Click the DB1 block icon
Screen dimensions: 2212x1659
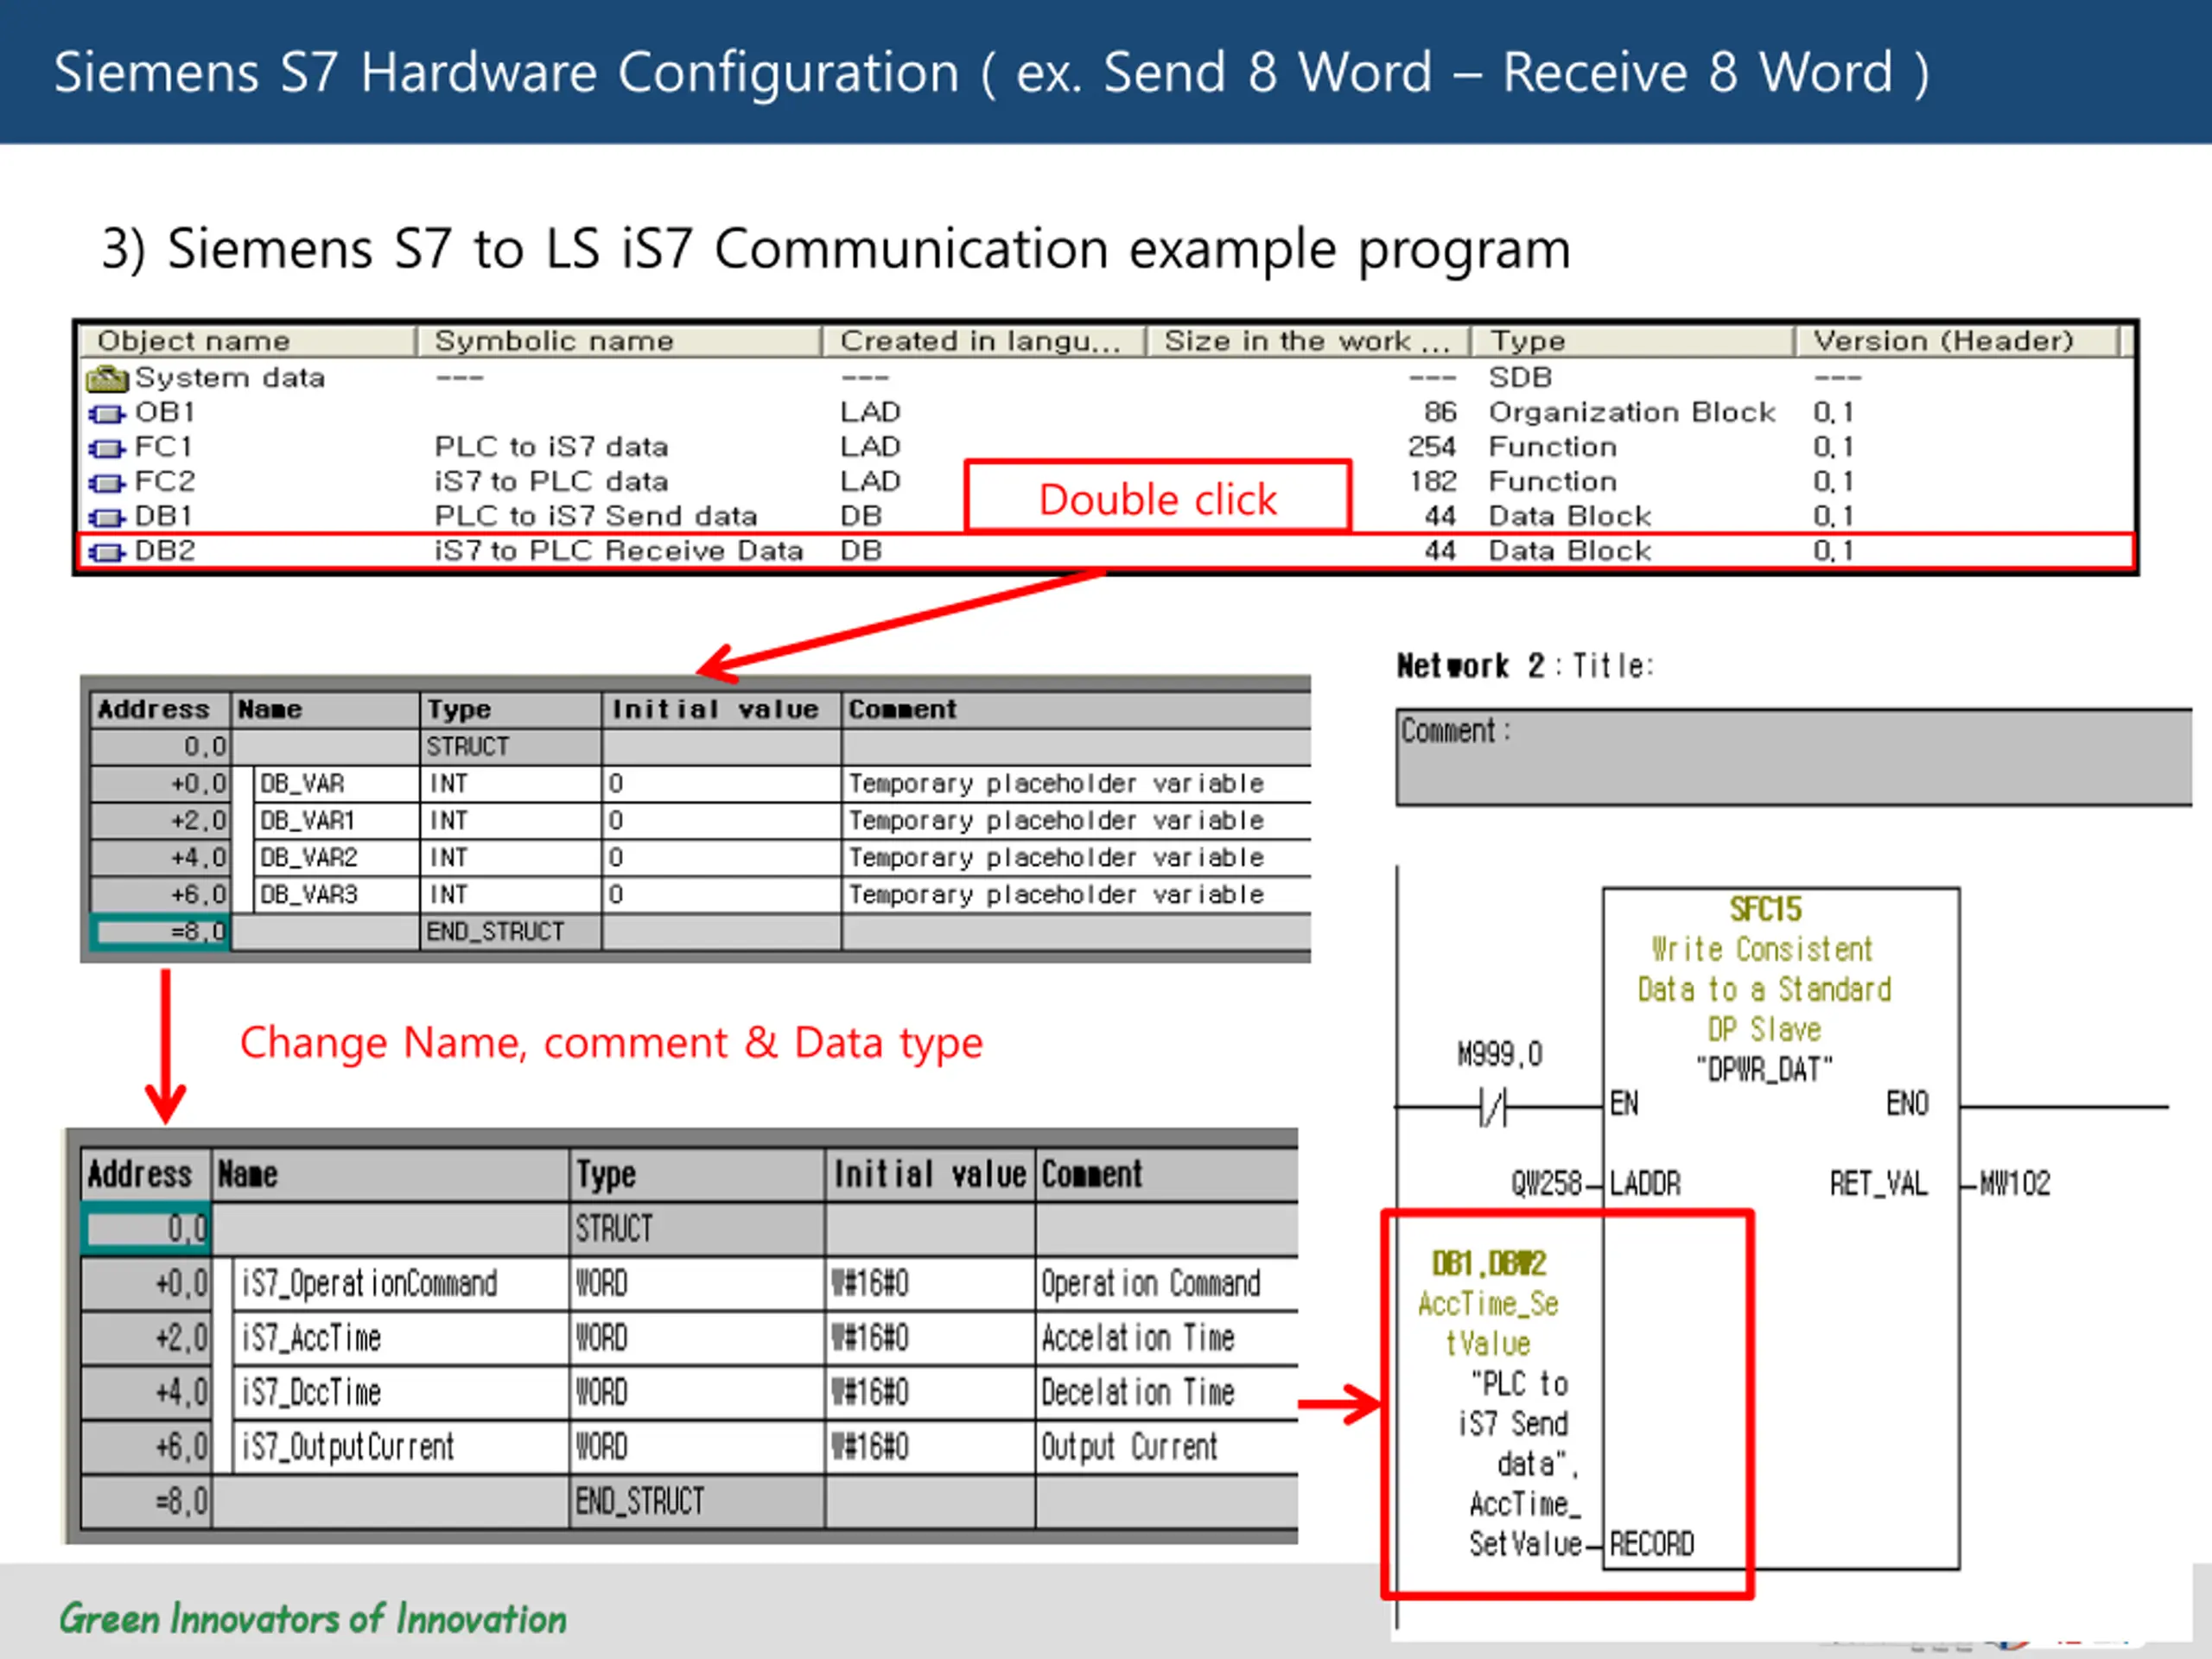(x=106, y=518)
